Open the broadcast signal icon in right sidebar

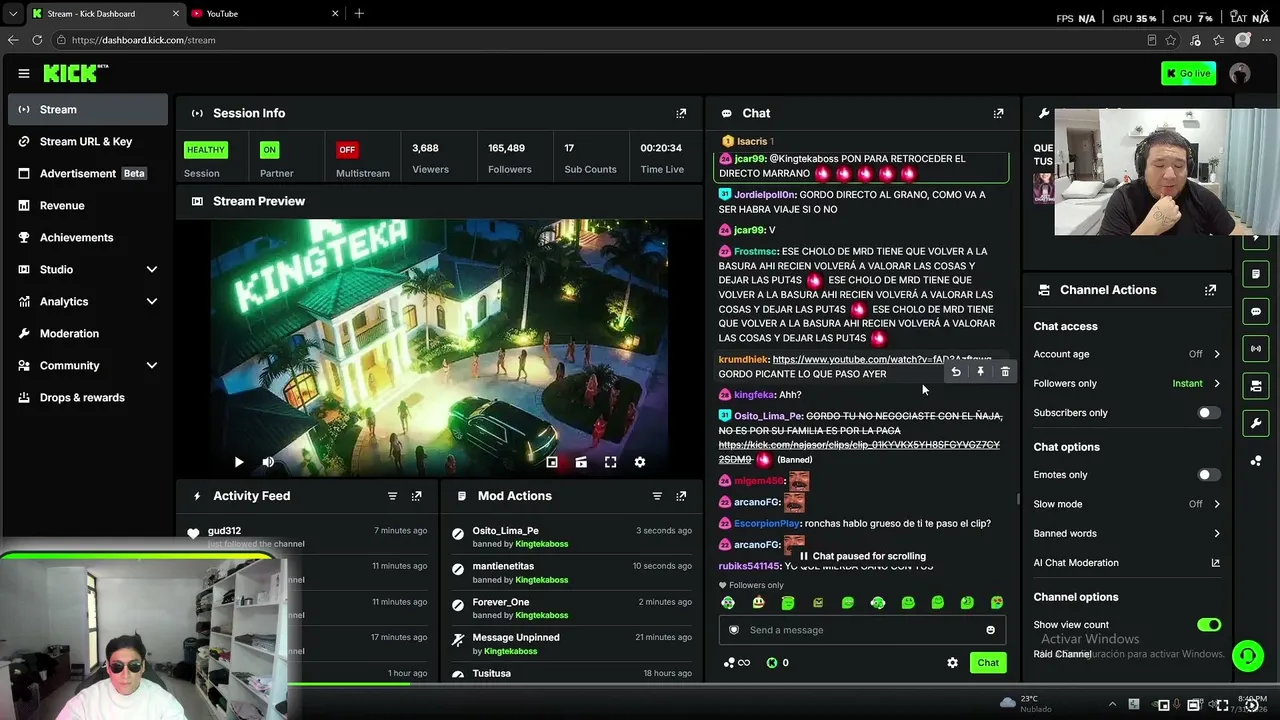[1256, 349]
